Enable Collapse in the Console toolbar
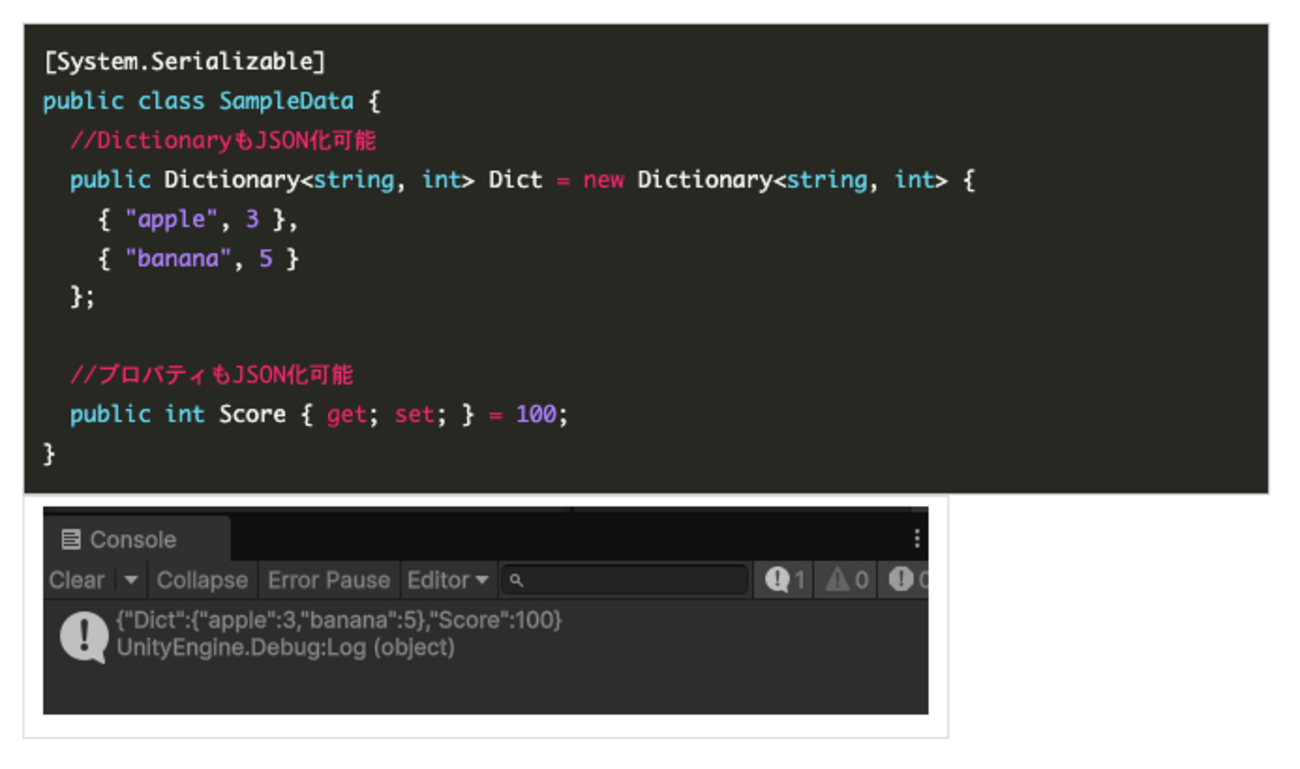1300x769 pixels. [202, 579]
